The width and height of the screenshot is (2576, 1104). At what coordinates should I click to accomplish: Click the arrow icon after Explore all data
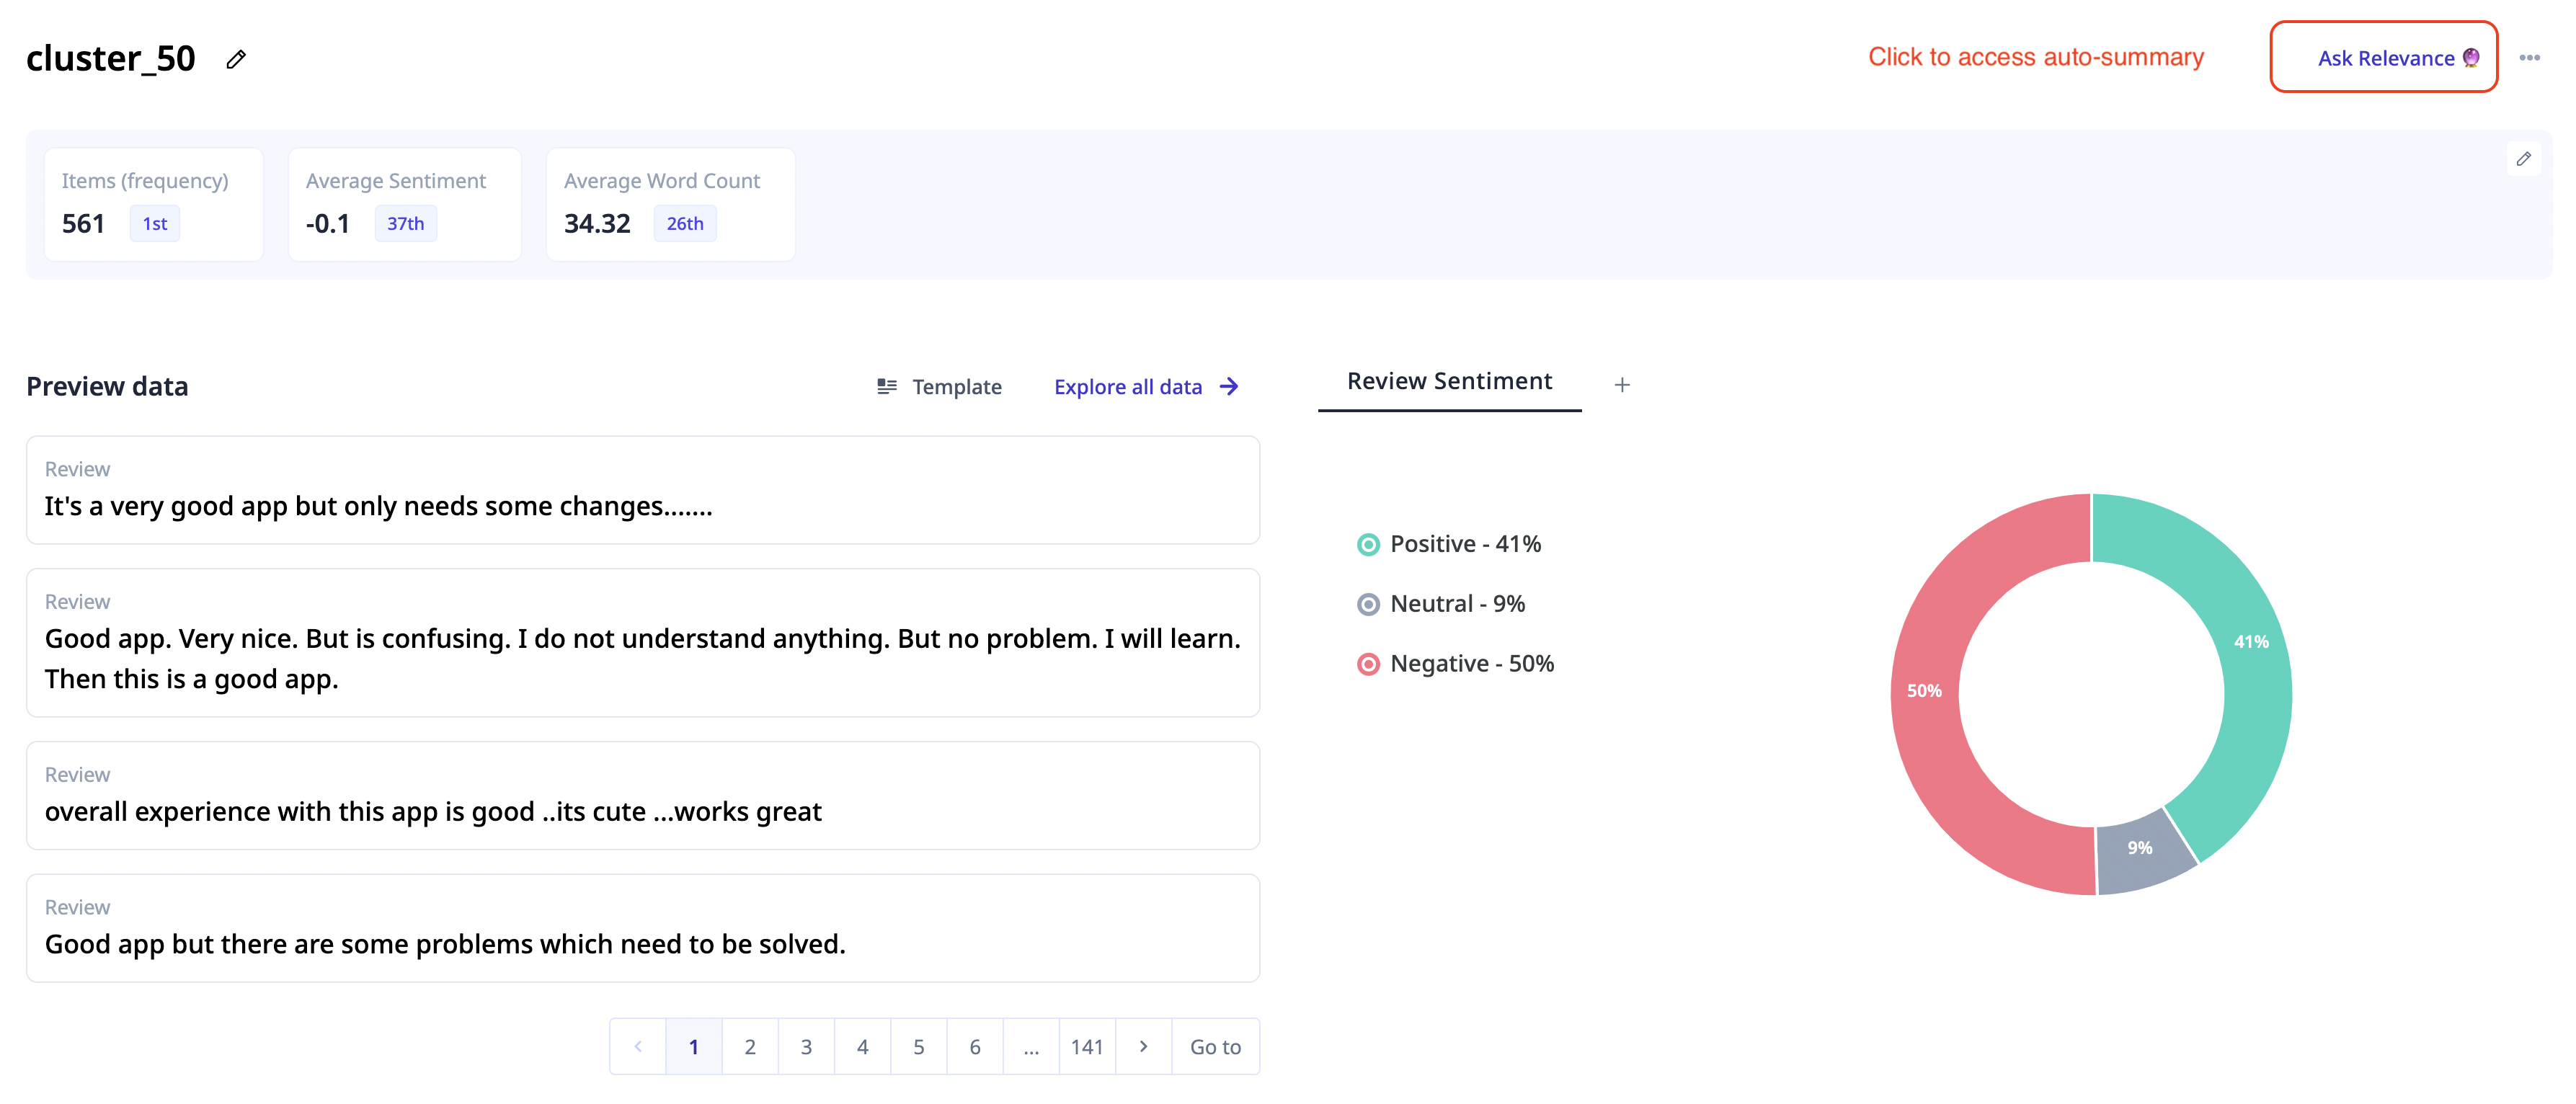point(1230,387)
